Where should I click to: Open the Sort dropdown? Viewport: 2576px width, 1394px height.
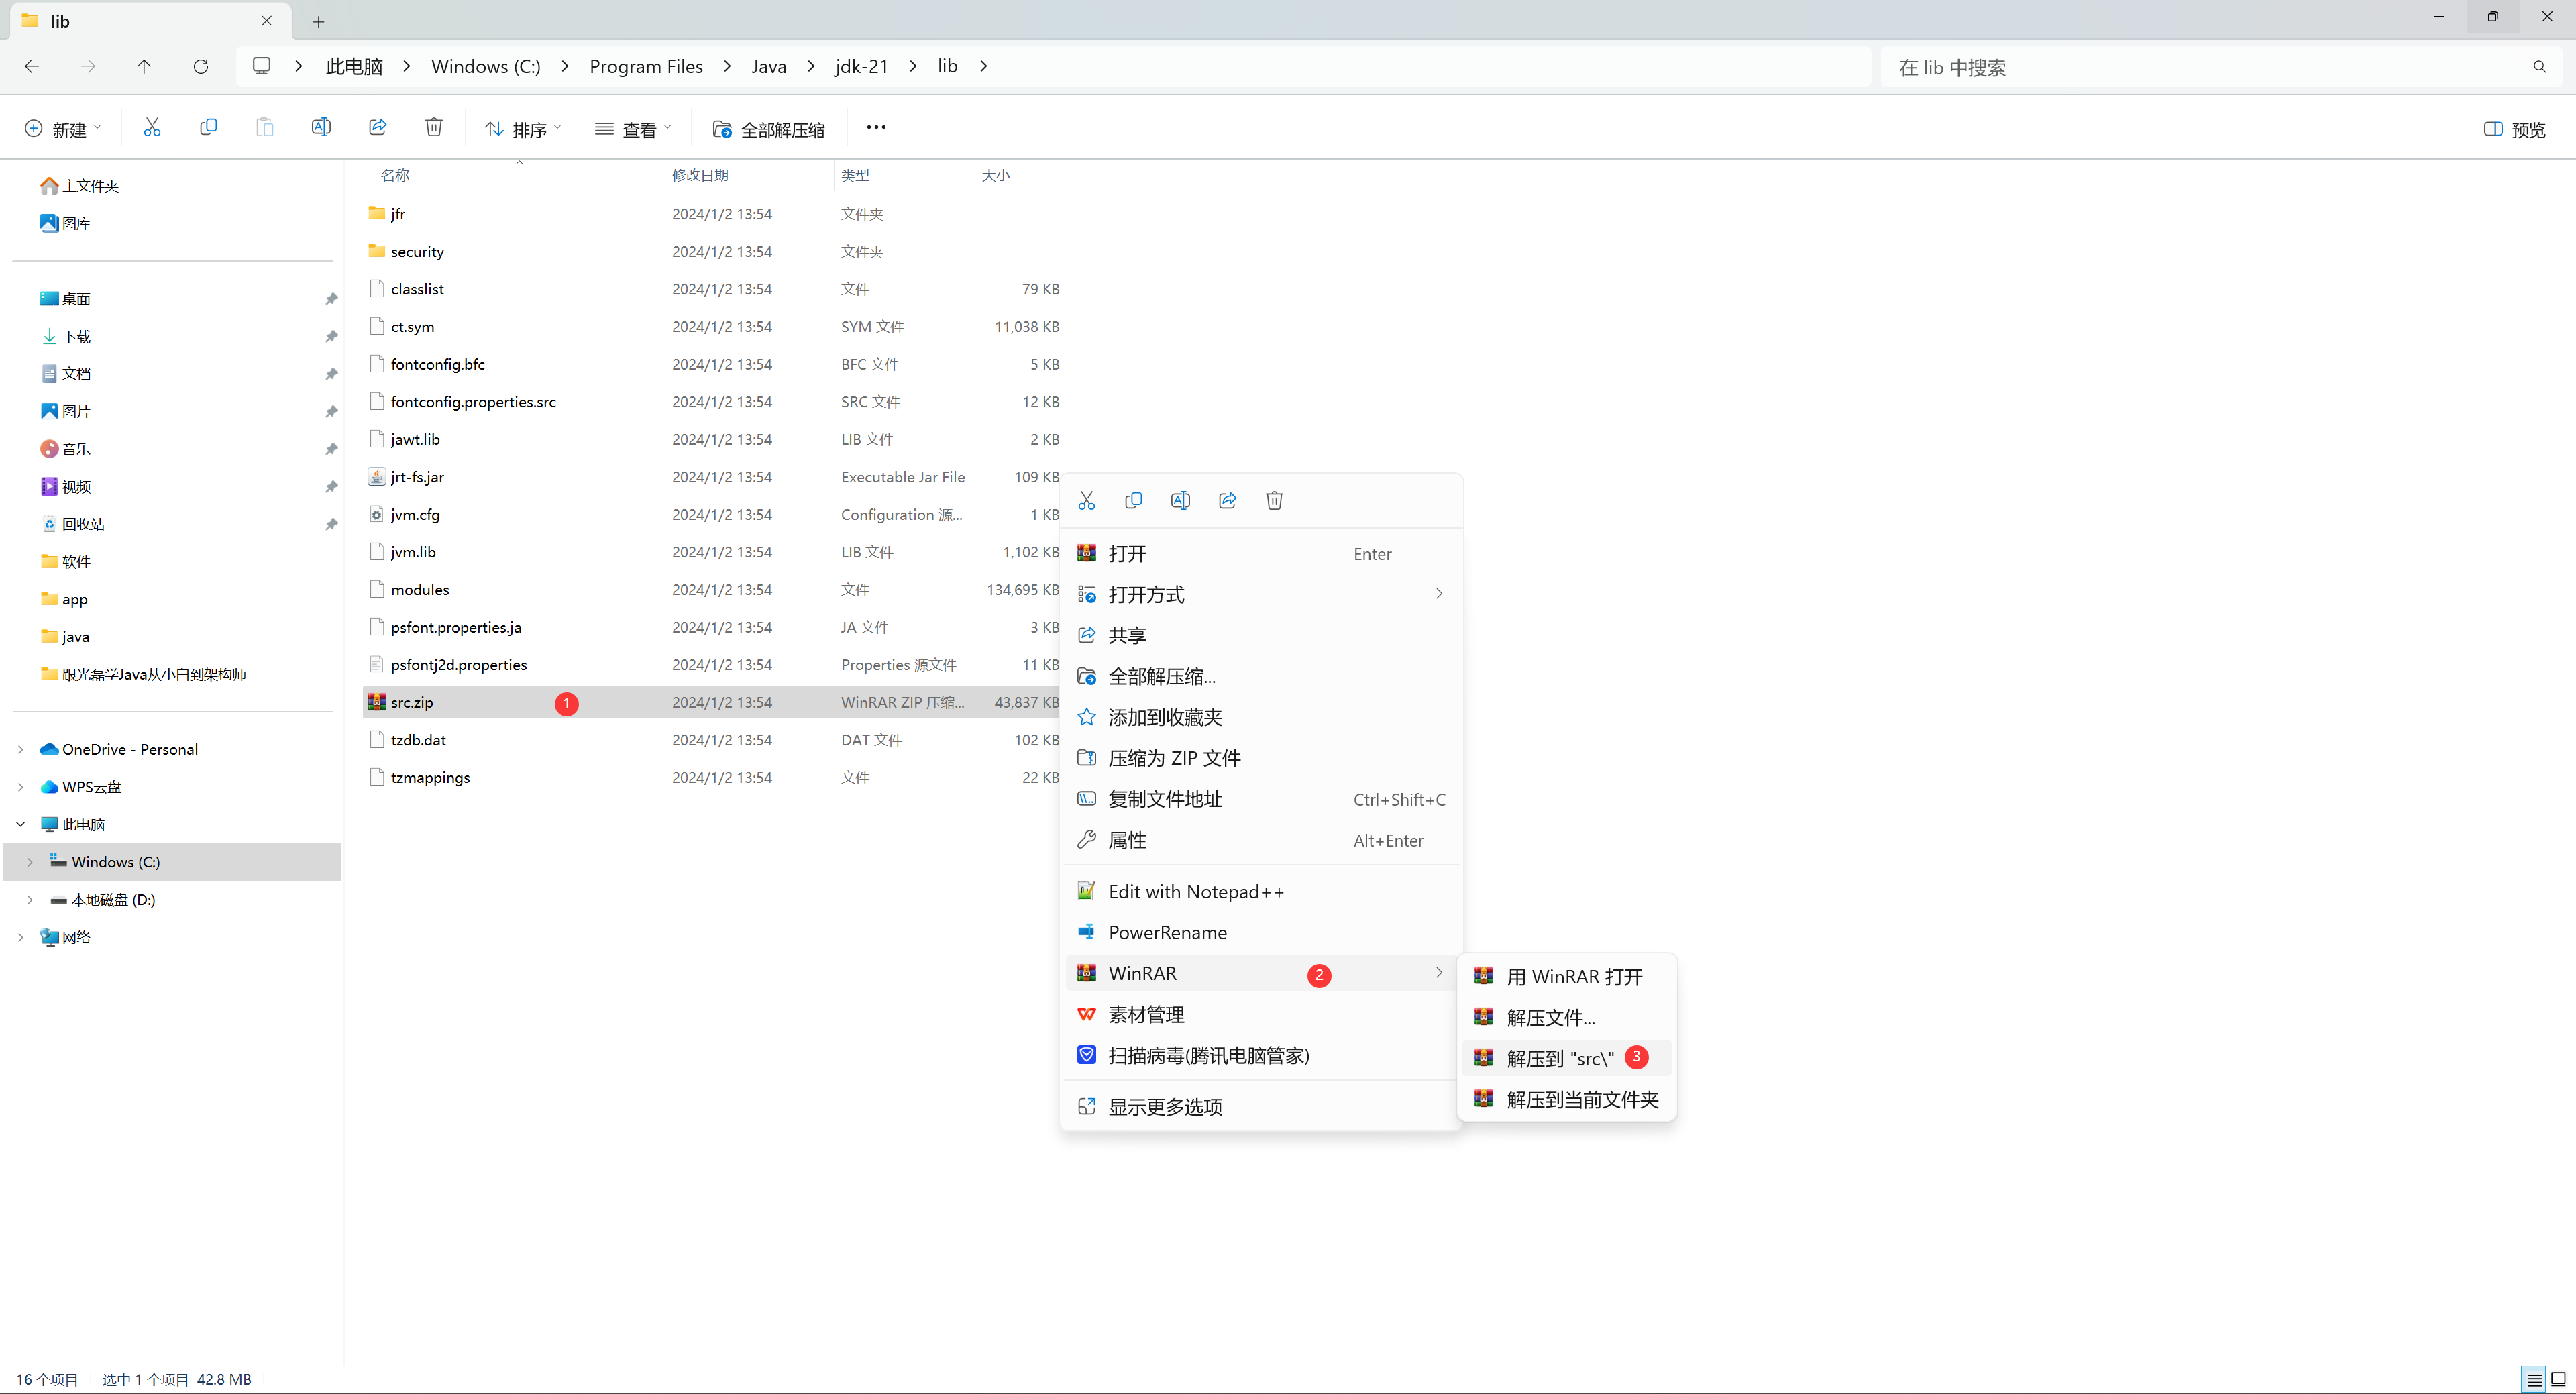point(523,129)
